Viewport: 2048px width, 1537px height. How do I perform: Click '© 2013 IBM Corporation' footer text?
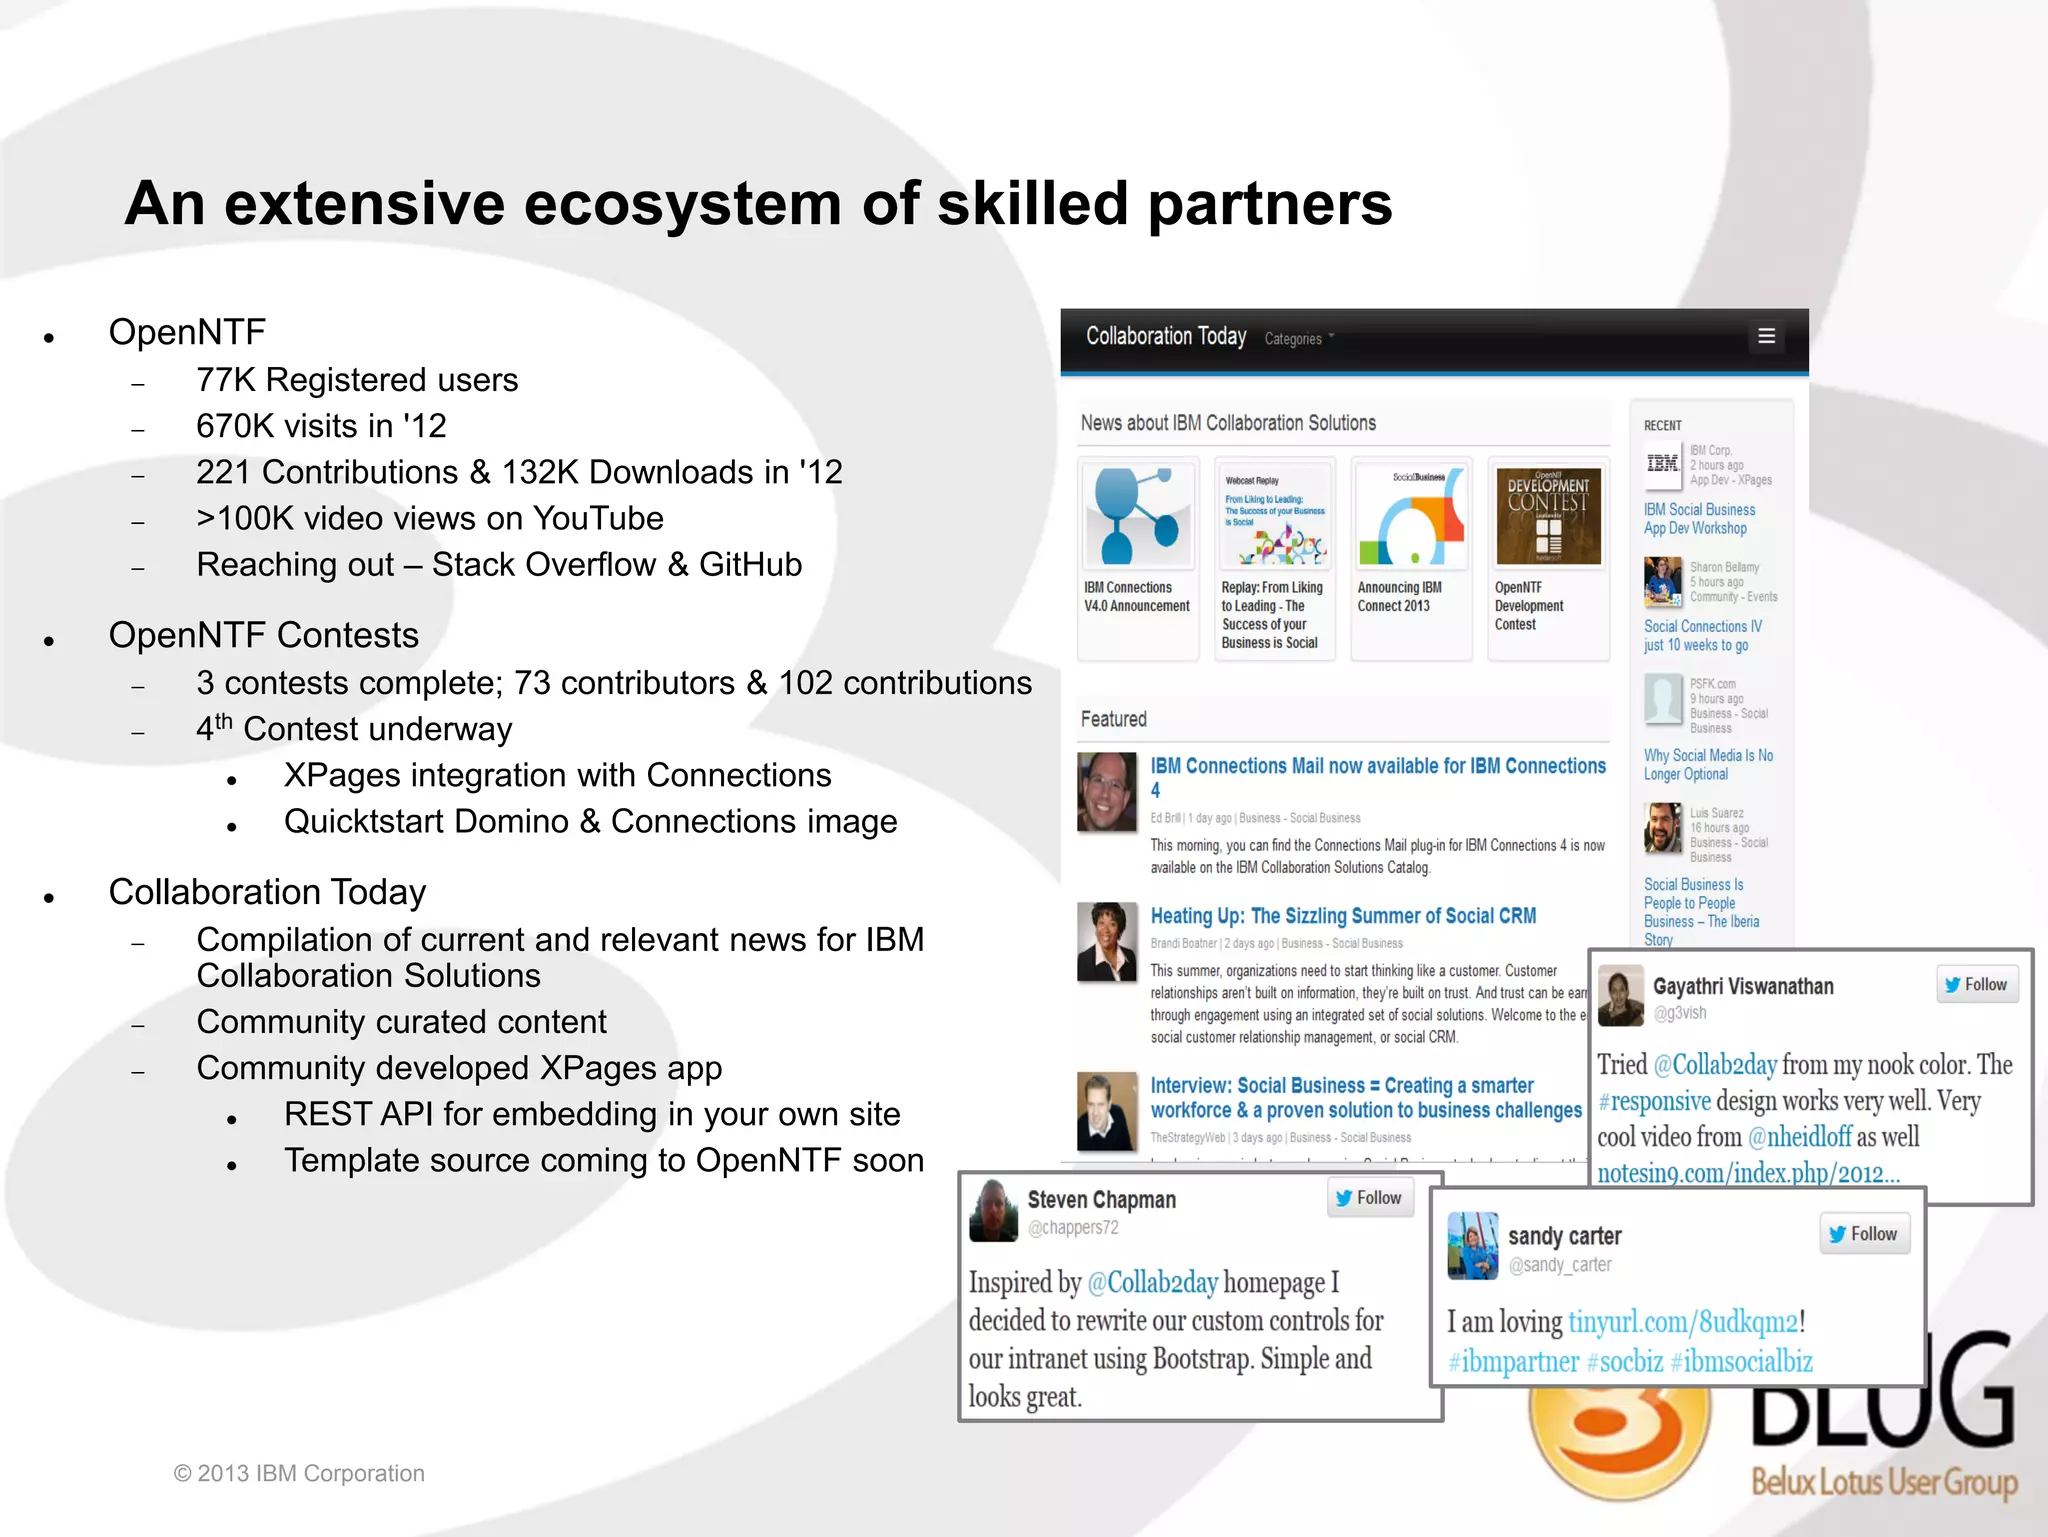coord(299,1473)
